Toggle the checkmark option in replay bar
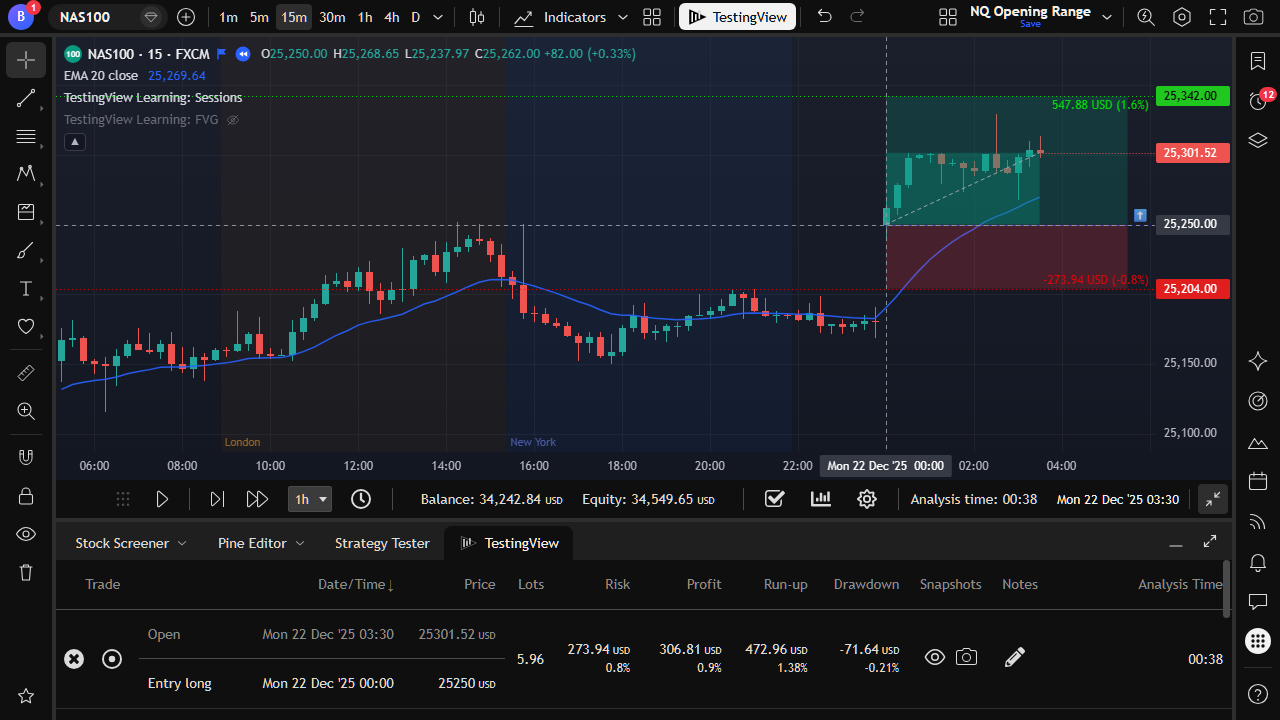1280x720 pixels. click(x=774, y=499)
